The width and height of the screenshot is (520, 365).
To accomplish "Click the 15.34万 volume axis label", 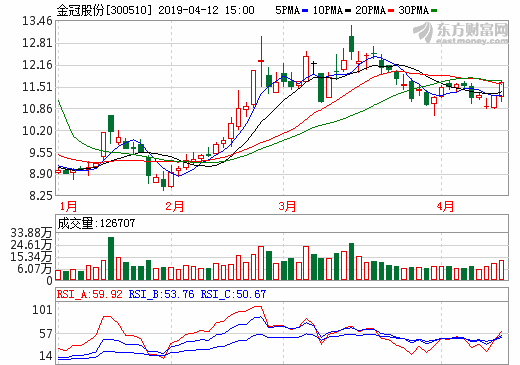I will 32,257.
